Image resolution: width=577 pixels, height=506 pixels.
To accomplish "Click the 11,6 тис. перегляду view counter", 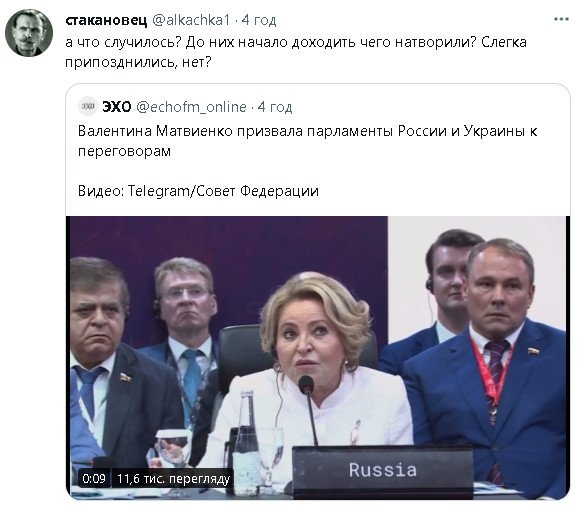I will pos(173,478).
